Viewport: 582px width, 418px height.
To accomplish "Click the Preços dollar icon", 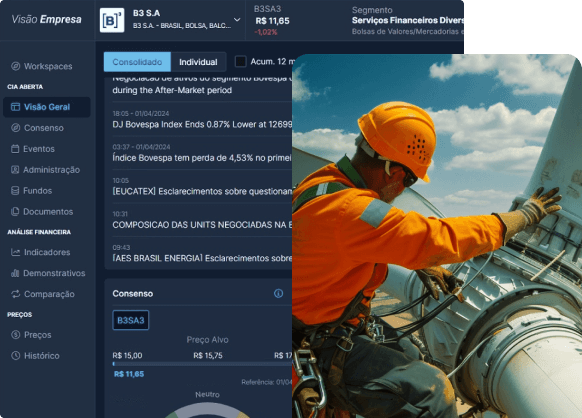I will 16,334.
